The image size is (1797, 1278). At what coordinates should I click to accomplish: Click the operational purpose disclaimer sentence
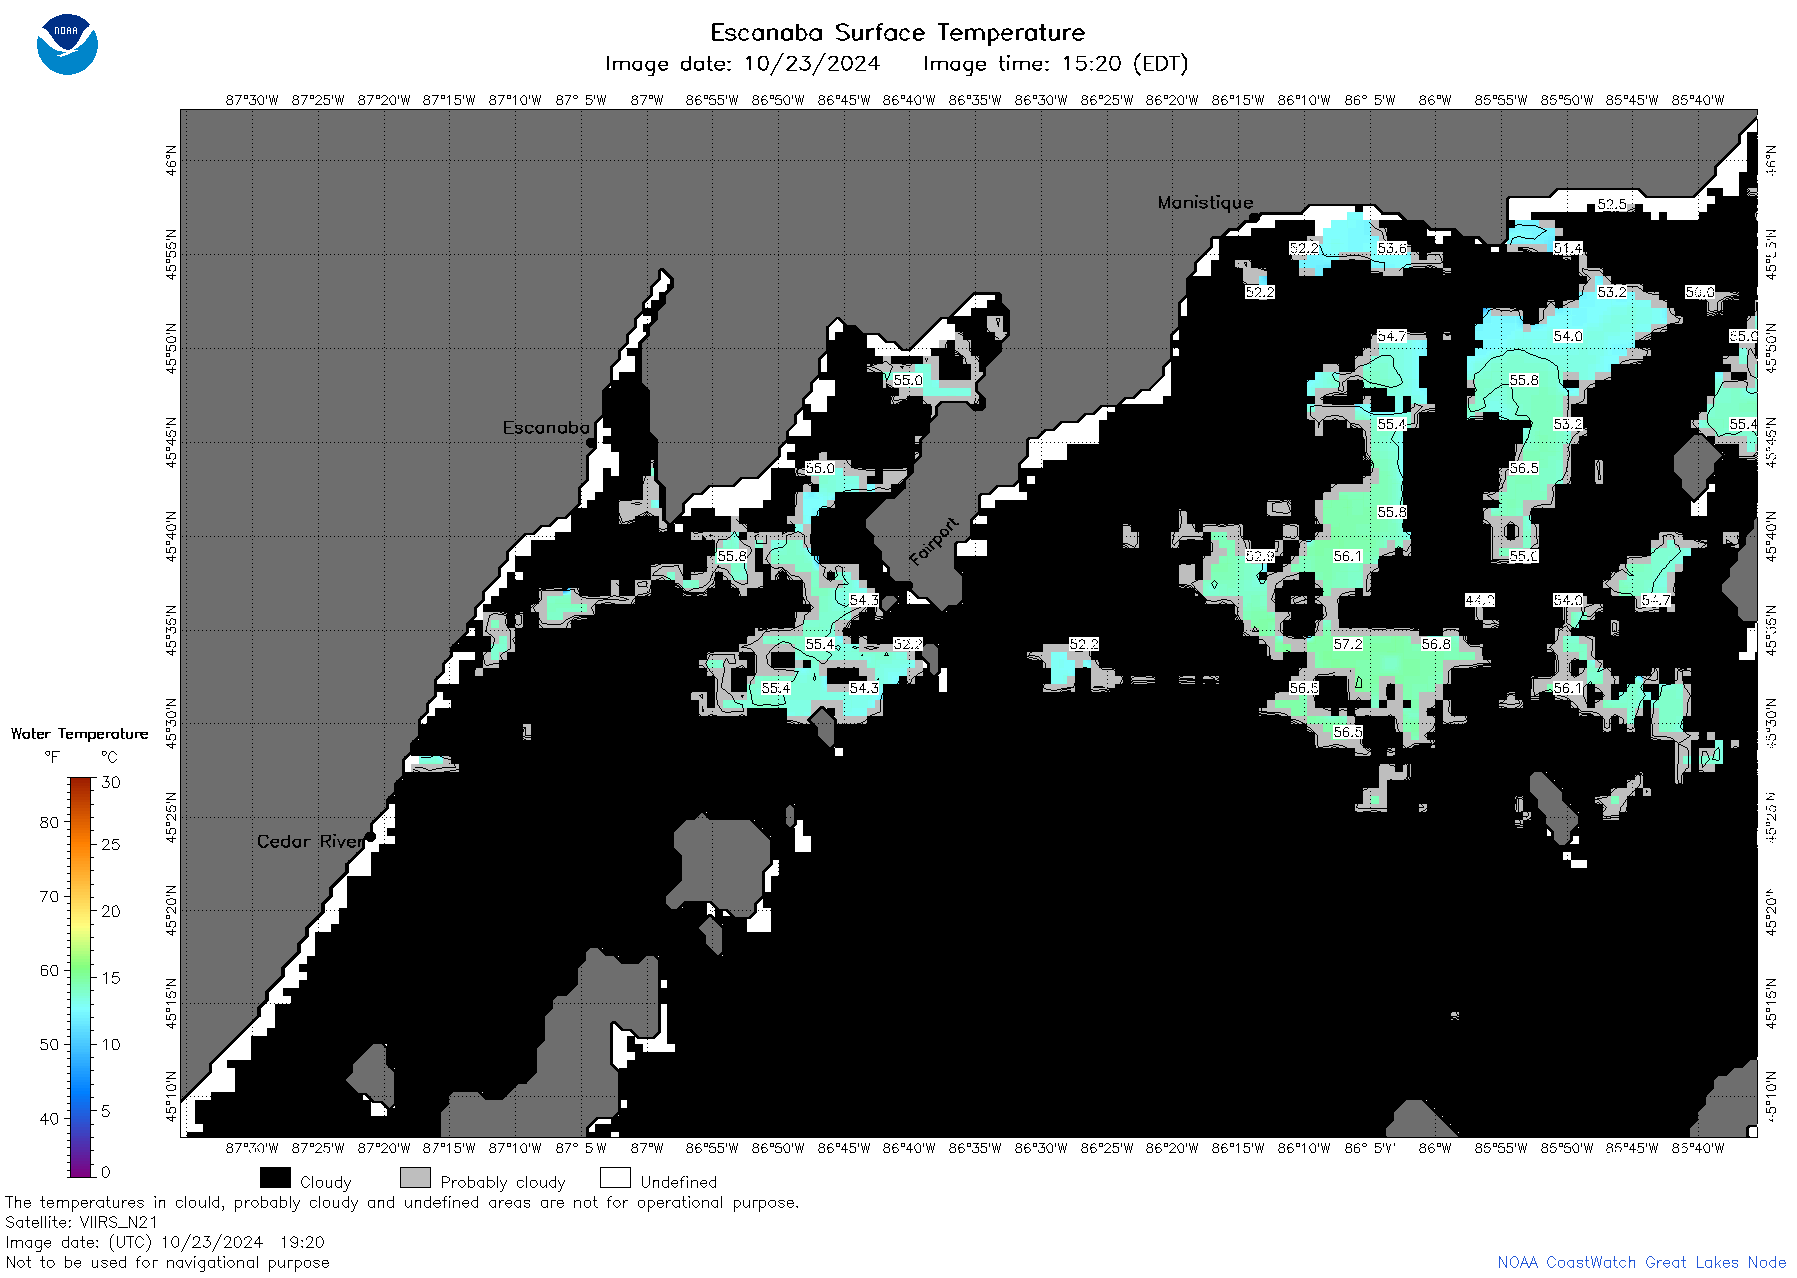click(402, 1202)
